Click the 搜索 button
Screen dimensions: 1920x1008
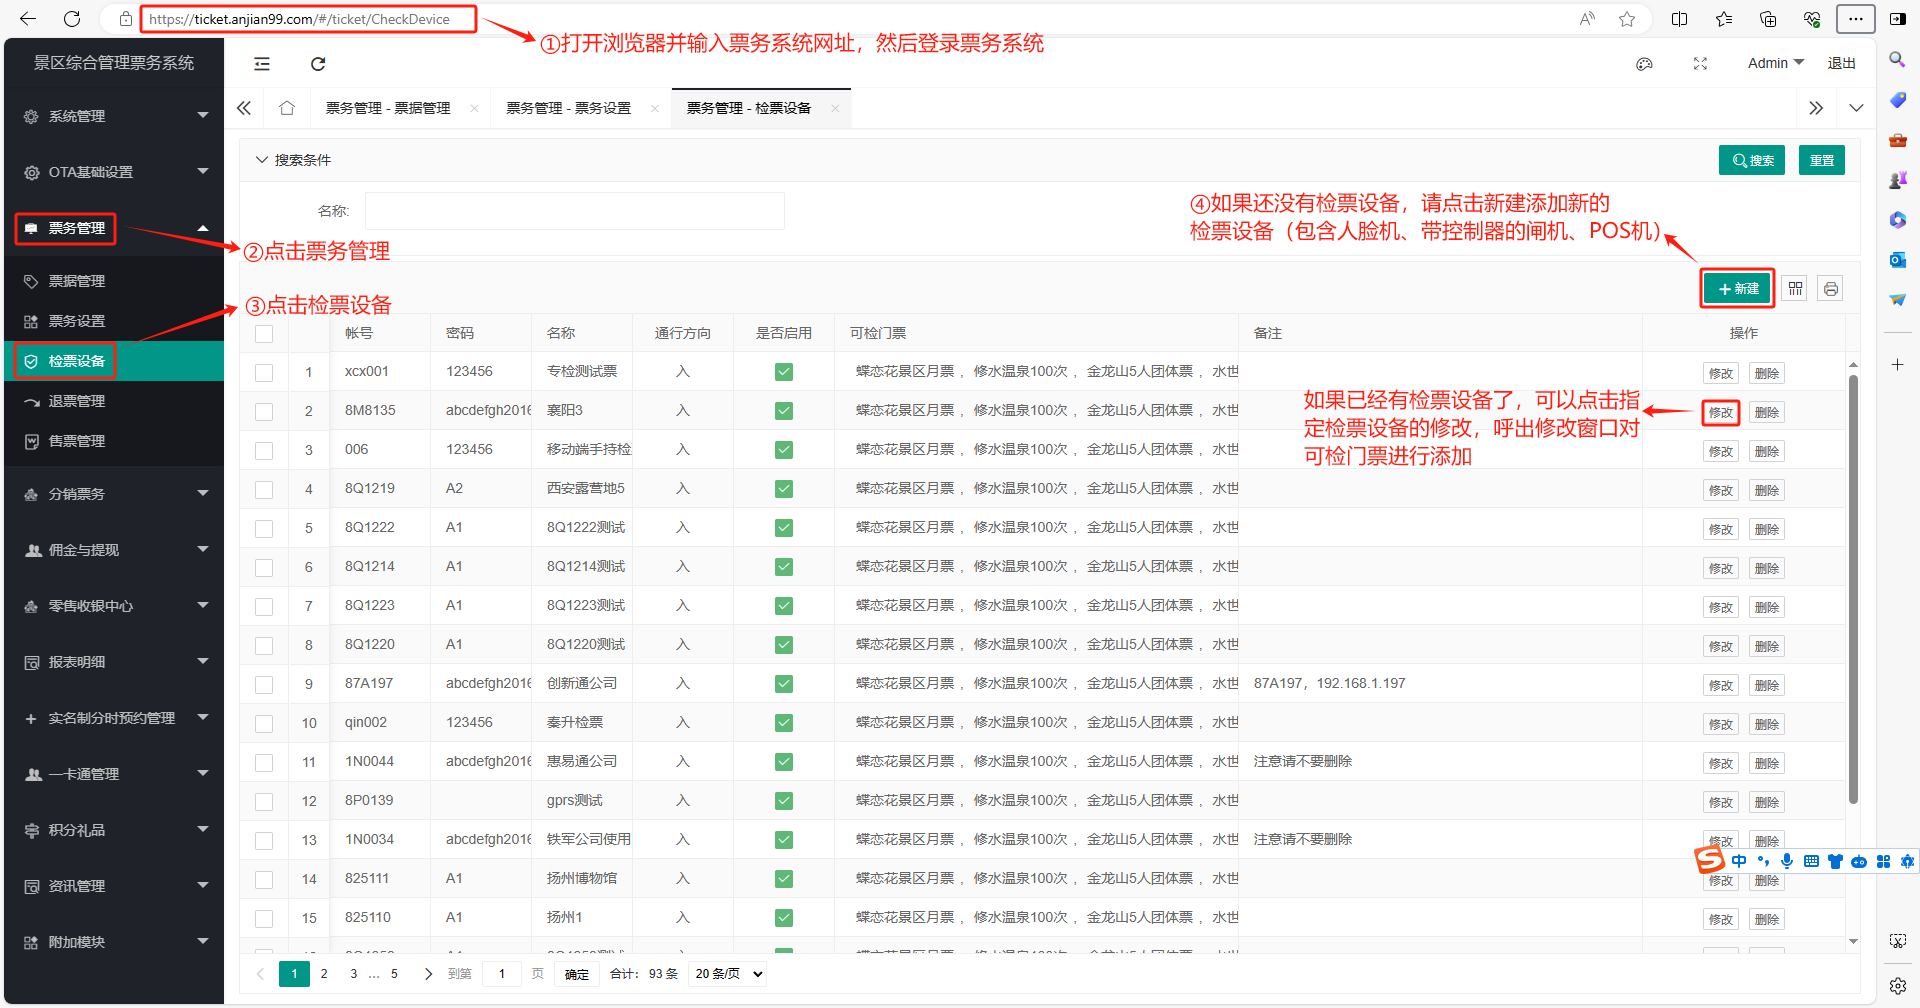click(1752, 160)
